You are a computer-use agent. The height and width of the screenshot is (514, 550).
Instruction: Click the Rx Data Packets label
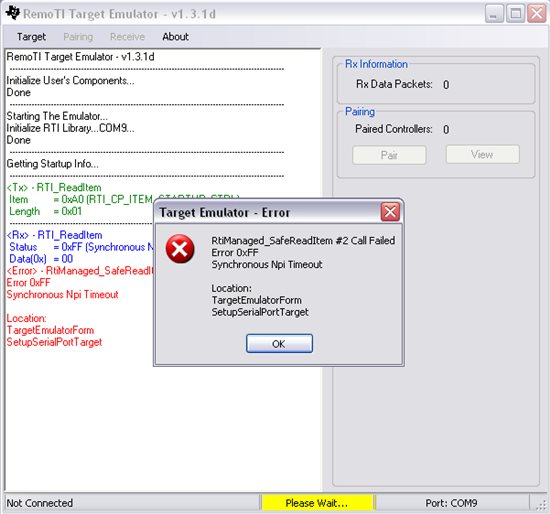(x=394, y=84)
